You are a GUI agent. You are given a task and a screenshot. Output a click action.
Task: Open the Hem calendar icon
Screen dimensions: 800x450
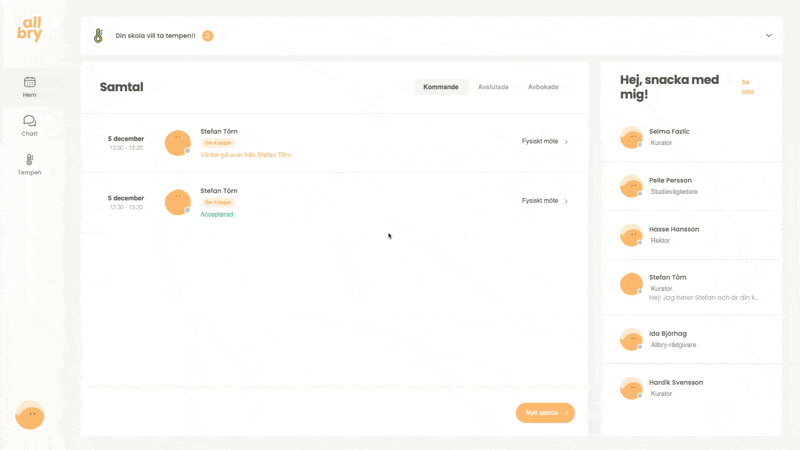click(30, 82)
